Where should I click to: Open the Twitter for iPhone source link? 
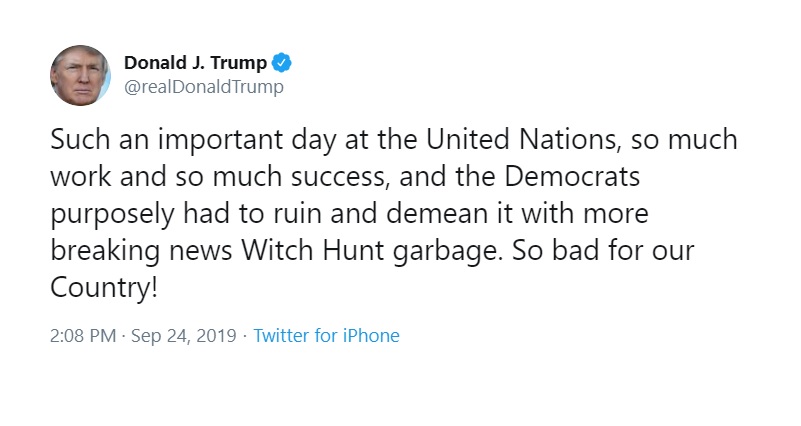(x=326, y=336)
